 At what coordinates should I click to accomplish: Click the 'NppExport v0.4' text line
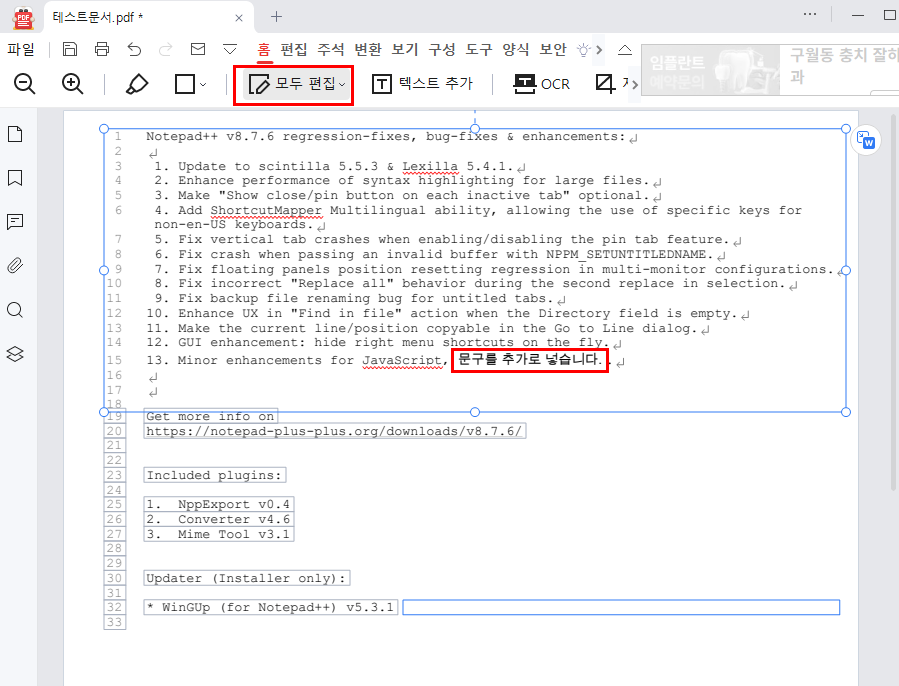pos(218,504)
